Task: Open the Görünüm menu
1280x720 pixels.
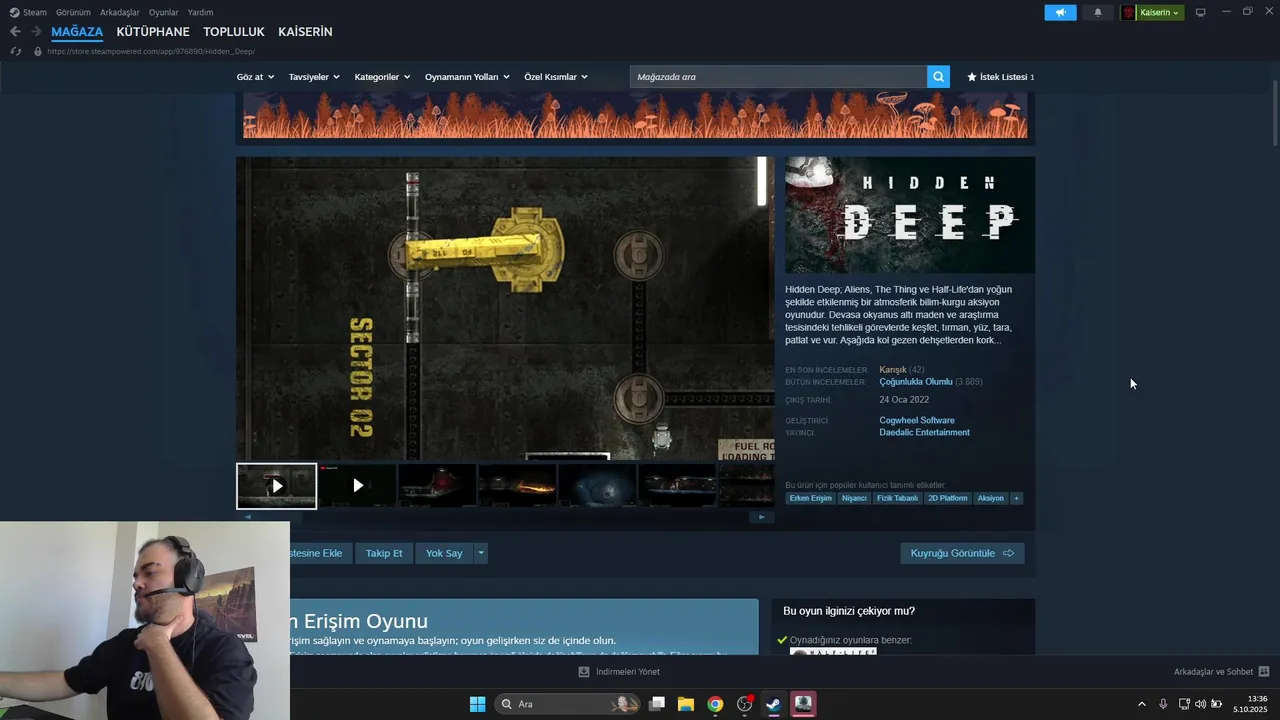Action: coord(73,12)
